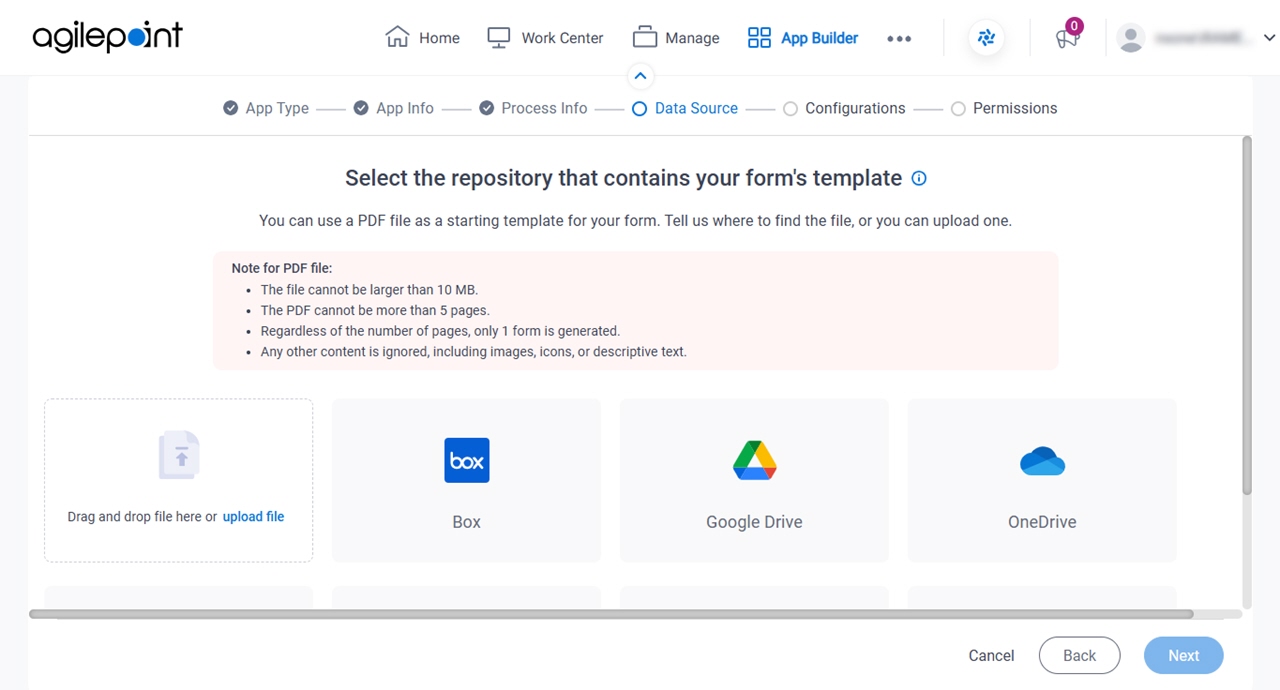Click text about only 1 form generated
The width and height of the screenshot is (1280, 690).
click(x=440, y=331)
